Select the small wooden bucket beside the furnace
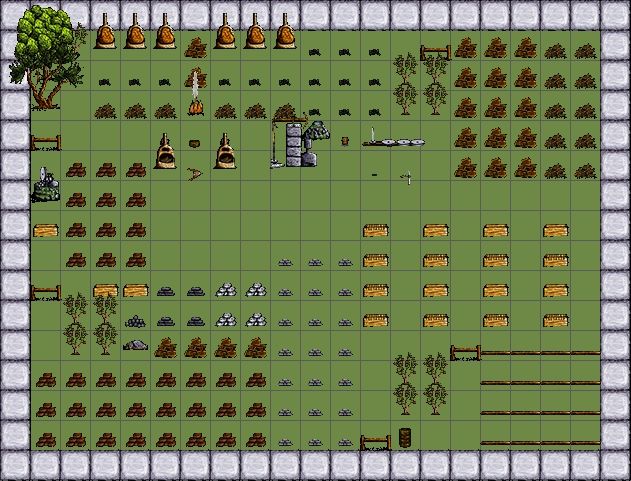The width and height of the screenshot is (631, 481). click(345, 141)
